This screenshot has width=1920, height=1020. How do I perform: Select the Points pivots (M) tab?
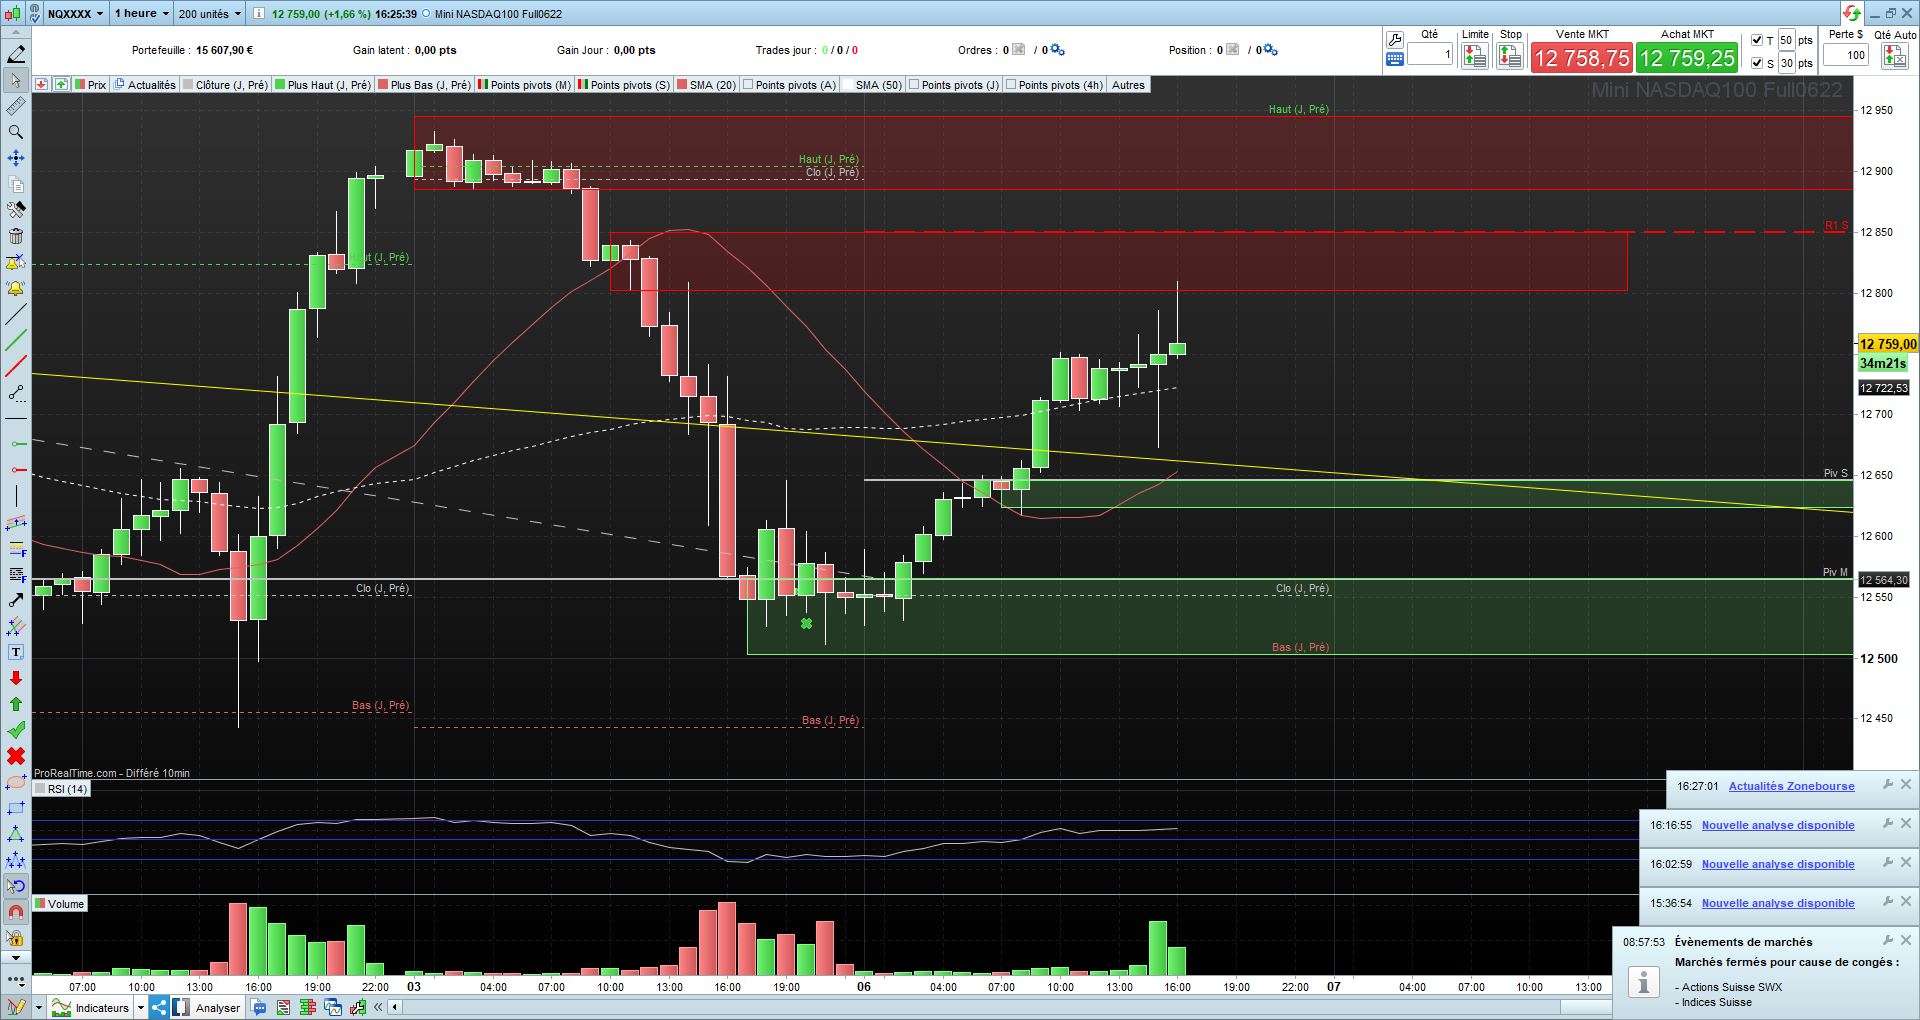pos(525,85)
